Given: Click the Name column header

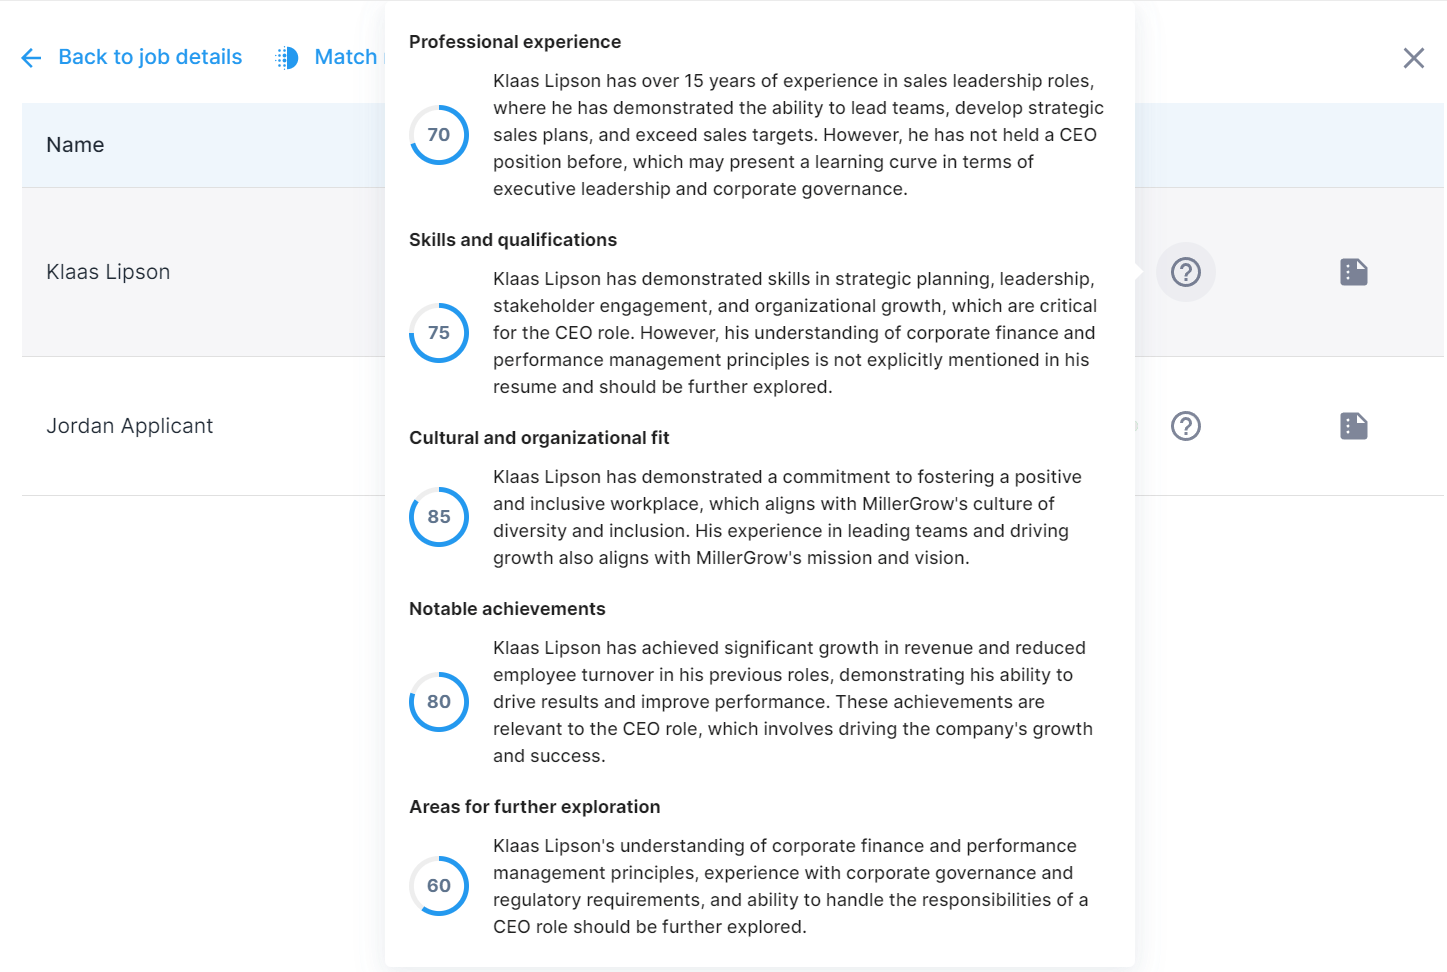Looking at the screenshot, I should 75,145.
